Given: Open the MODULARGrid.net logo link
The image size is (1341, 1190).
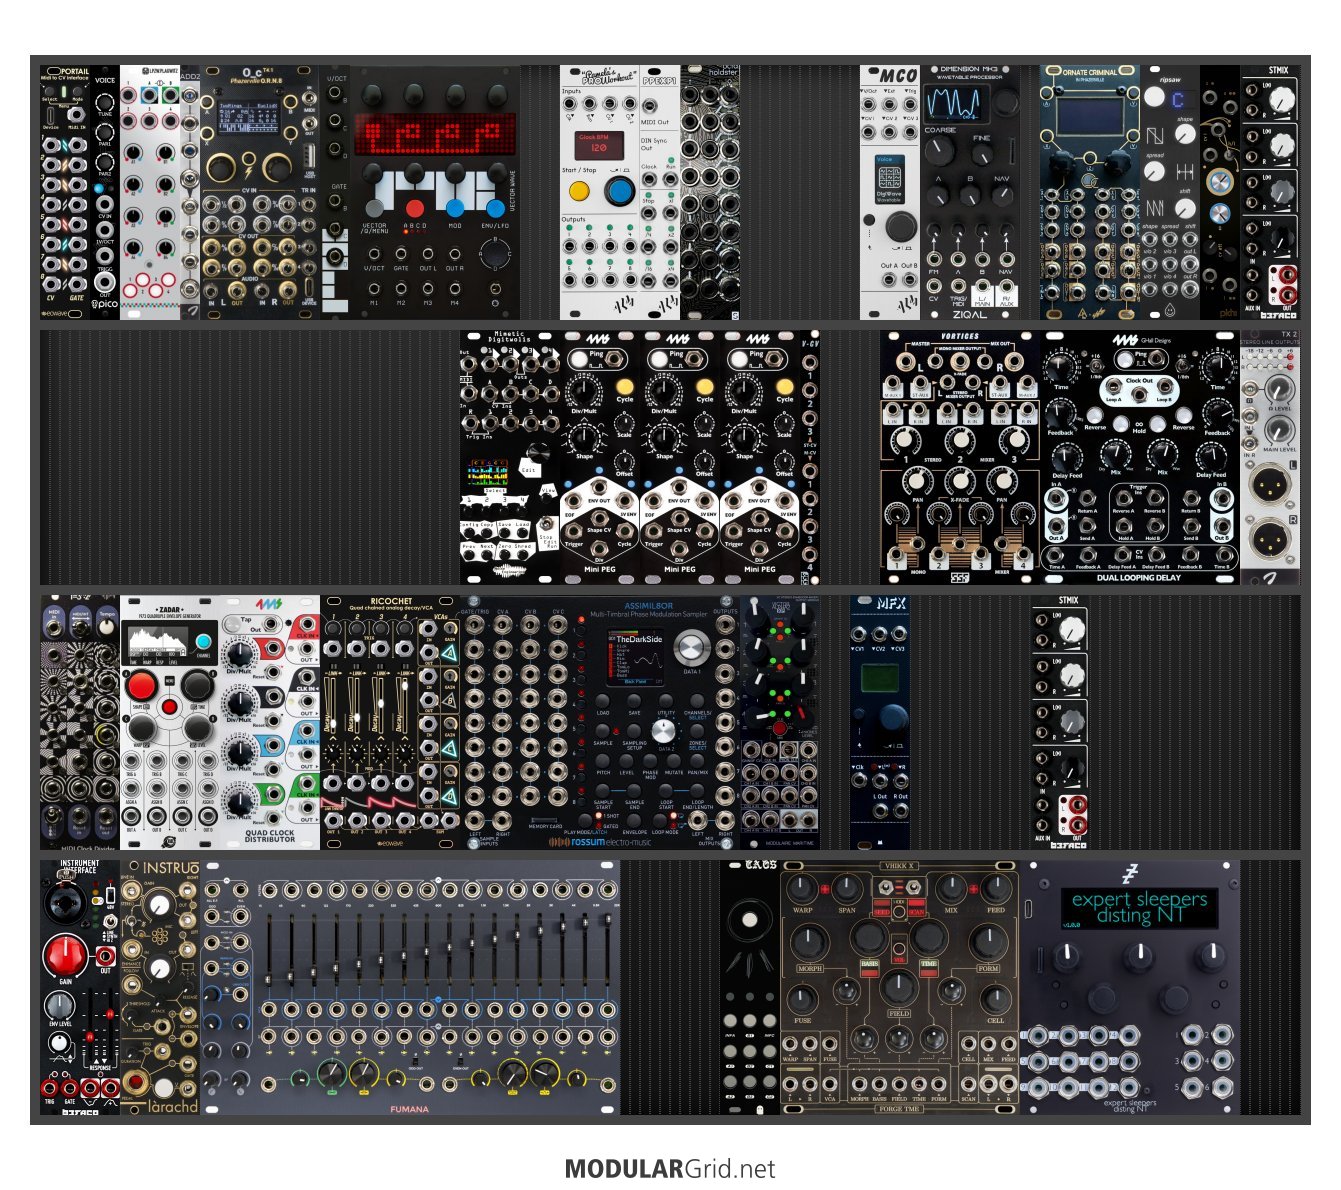Looking at the screenshot, I should [x=670, y=1168].
